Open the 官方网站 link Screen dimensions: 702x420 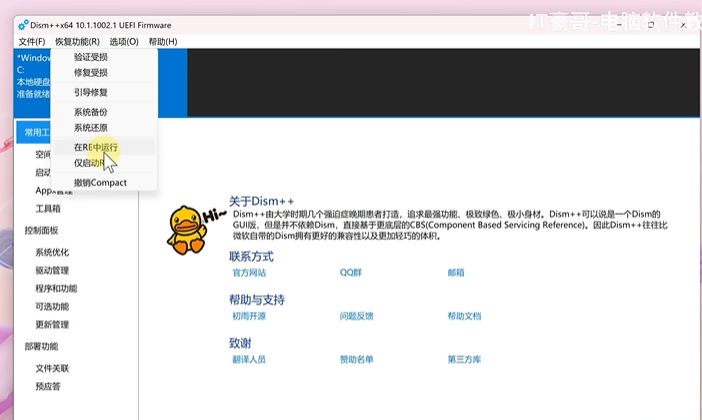point(249,273)
